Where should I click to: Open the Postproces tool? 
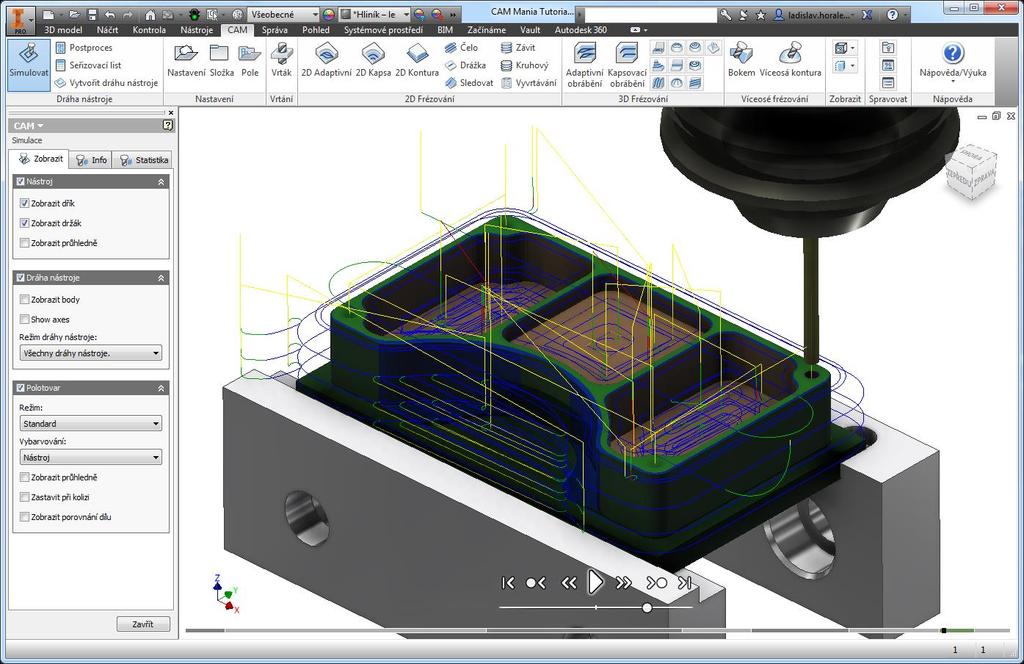tap(84, 48)
